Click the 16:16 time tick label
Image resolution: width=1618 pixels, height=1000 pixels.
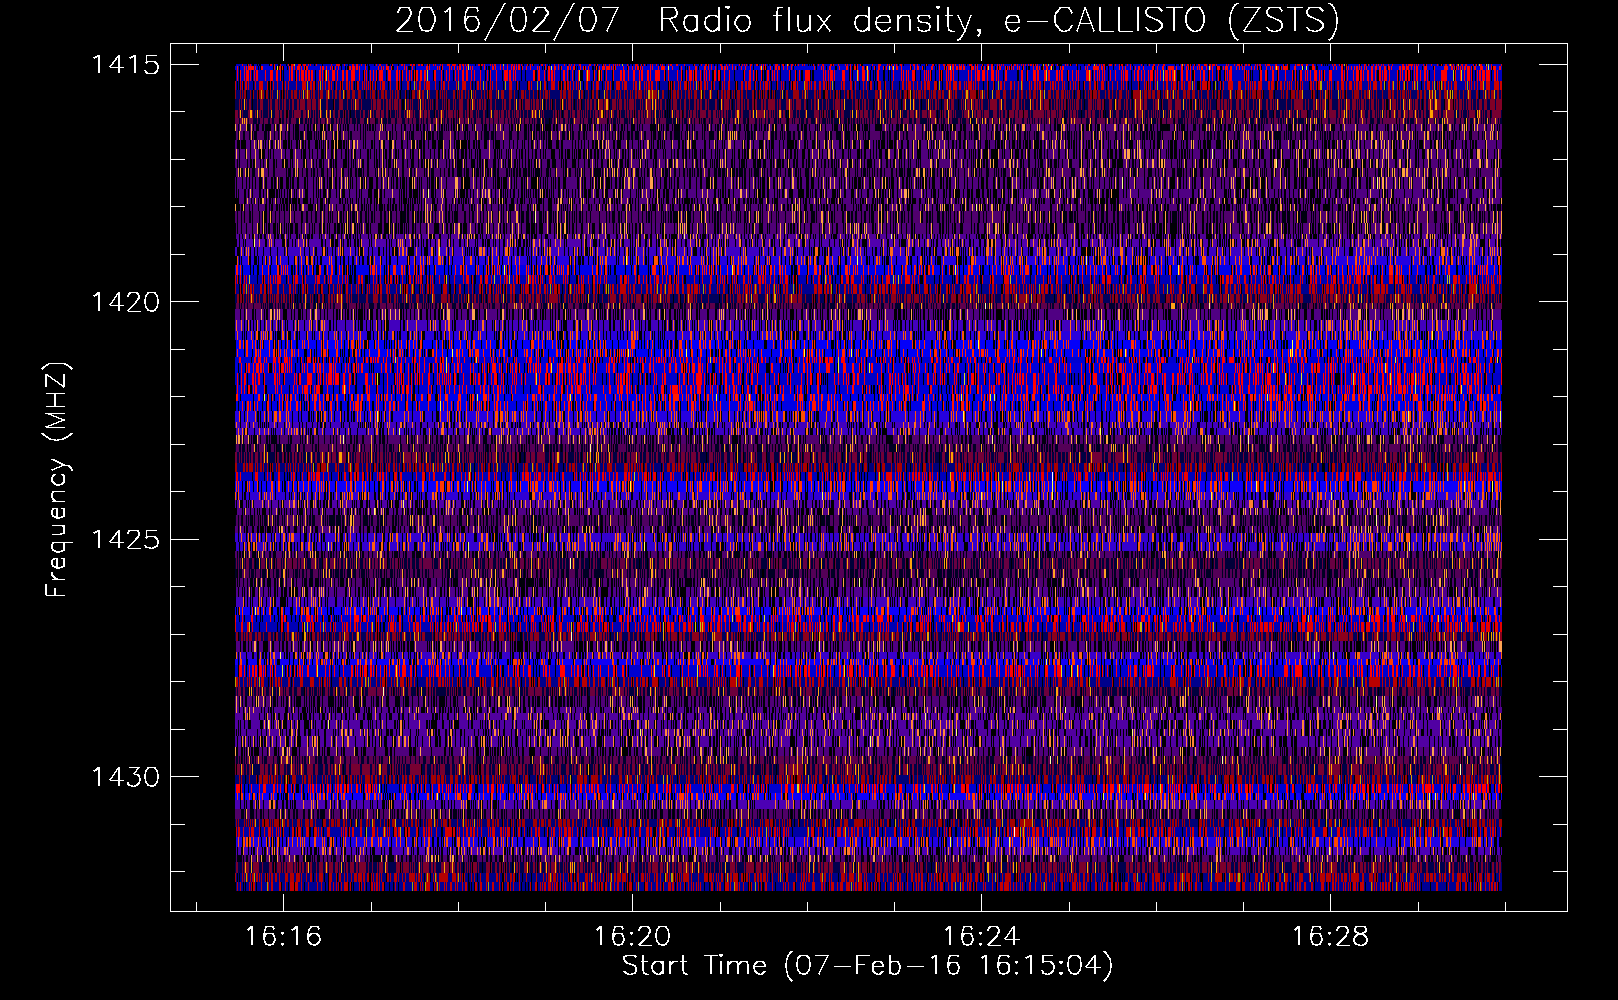point(283,937)
